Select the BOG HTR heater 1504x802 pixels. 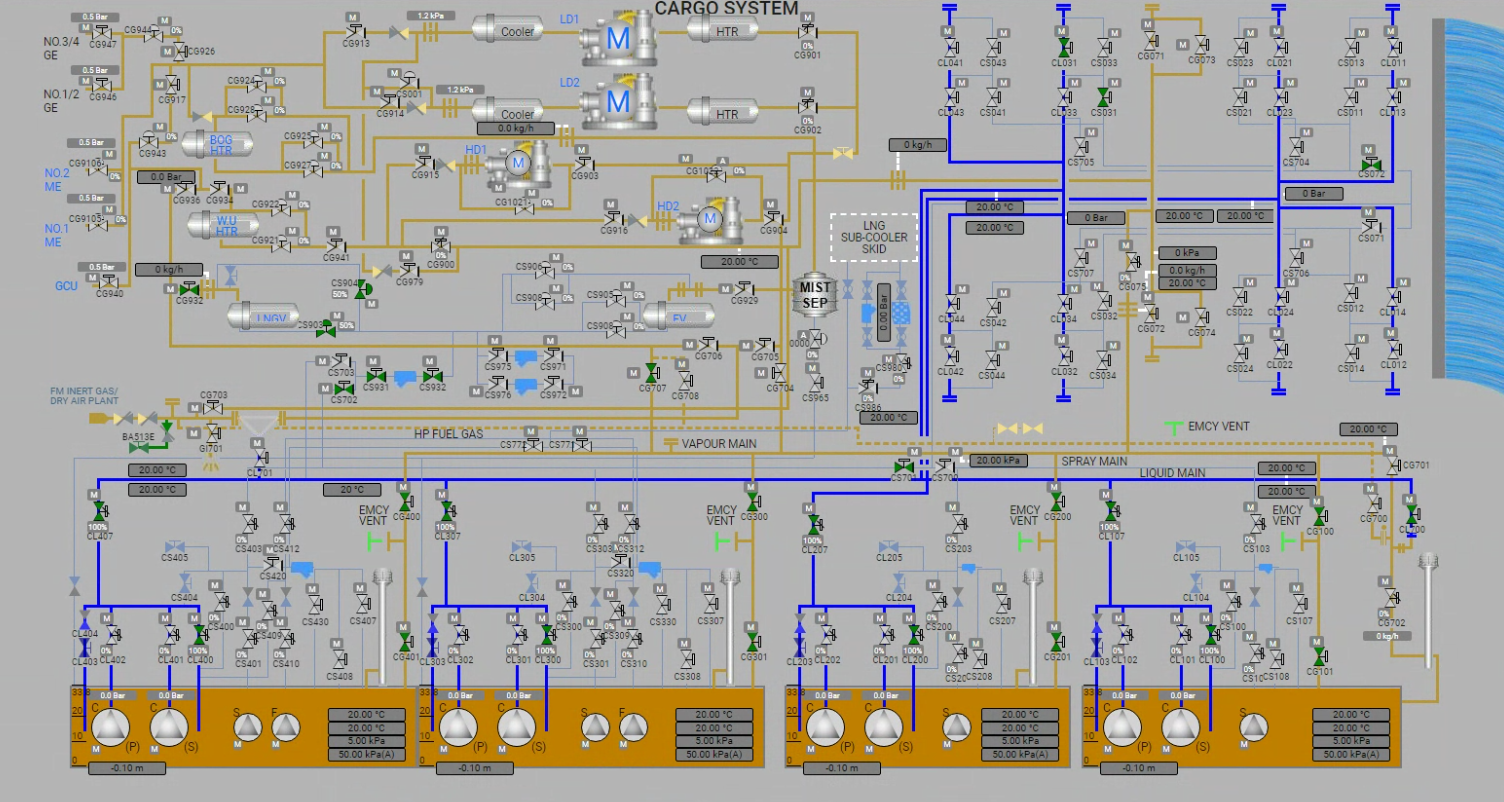[218, 145]
